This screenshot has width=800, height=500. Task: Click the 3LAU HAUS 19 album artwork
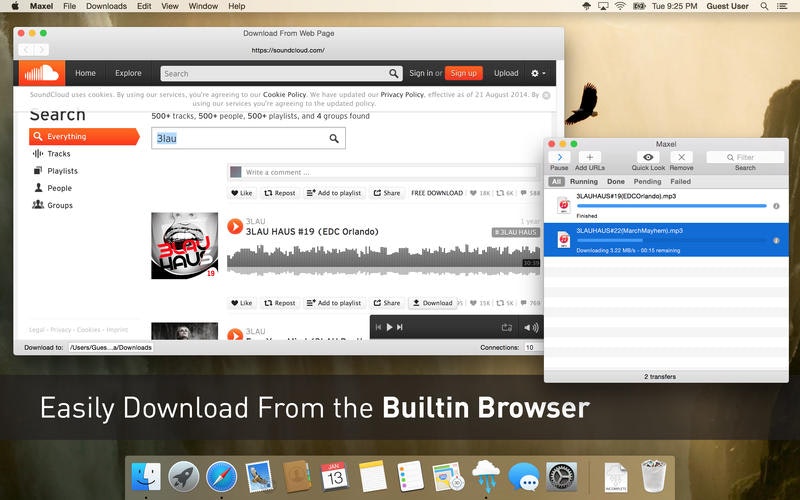pos(185,246)
